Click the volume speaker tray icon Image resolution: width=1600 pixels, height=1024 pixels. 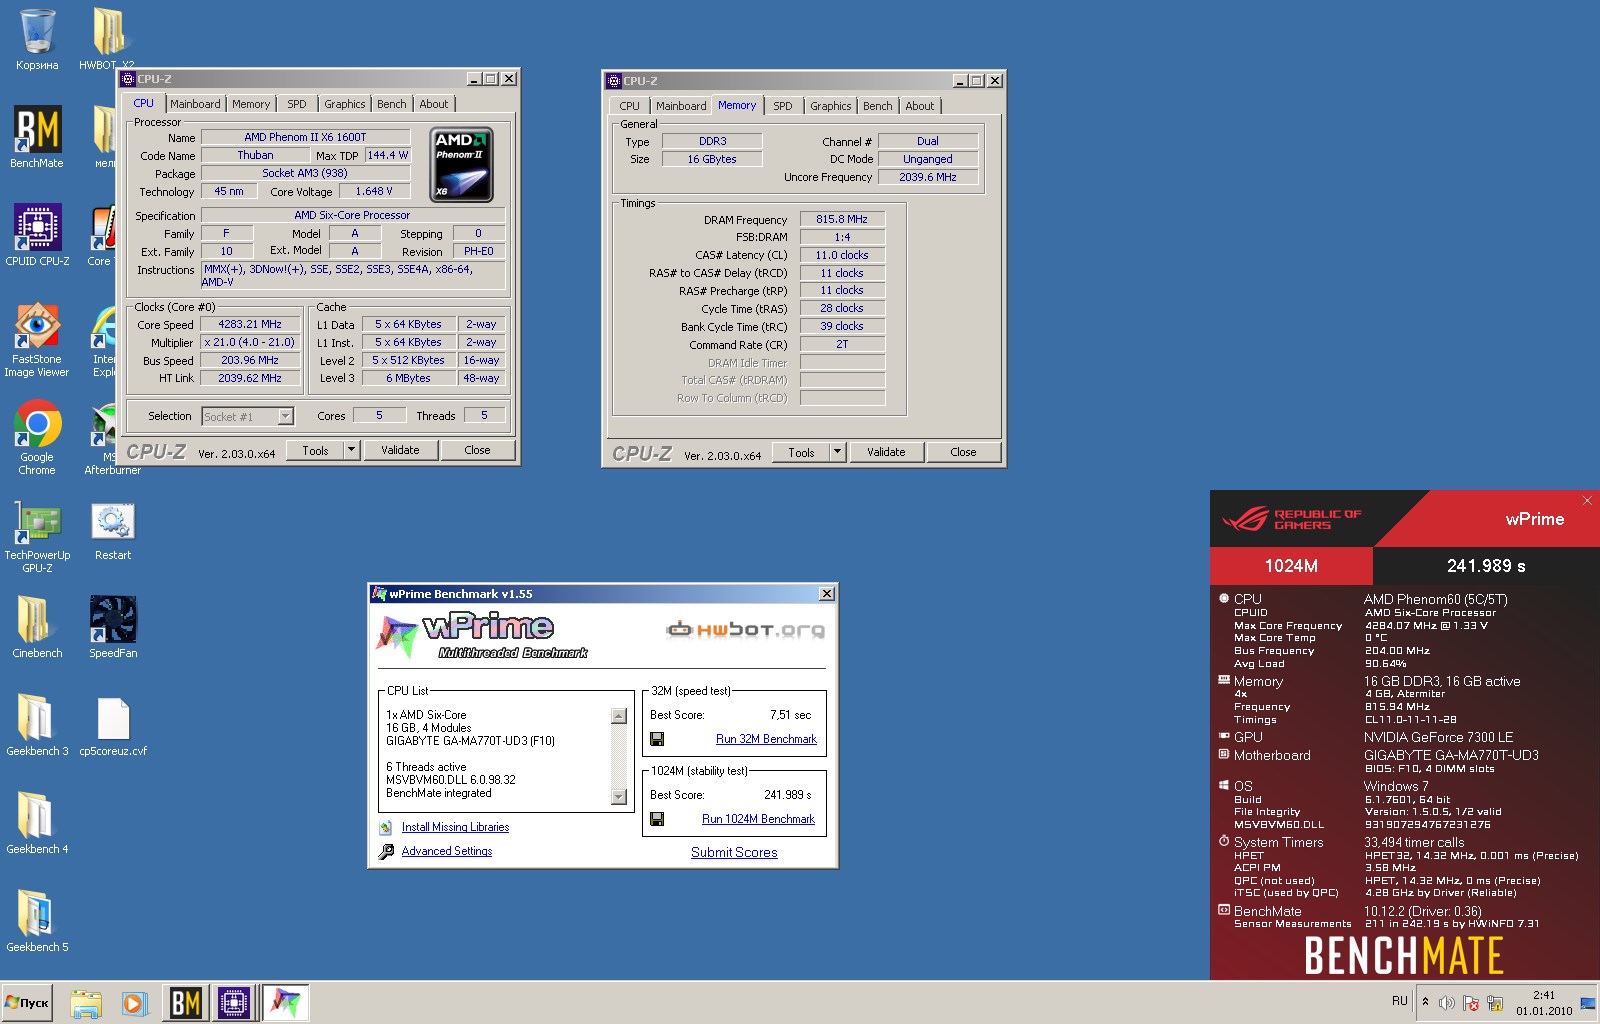[x=1446, y=1002]
